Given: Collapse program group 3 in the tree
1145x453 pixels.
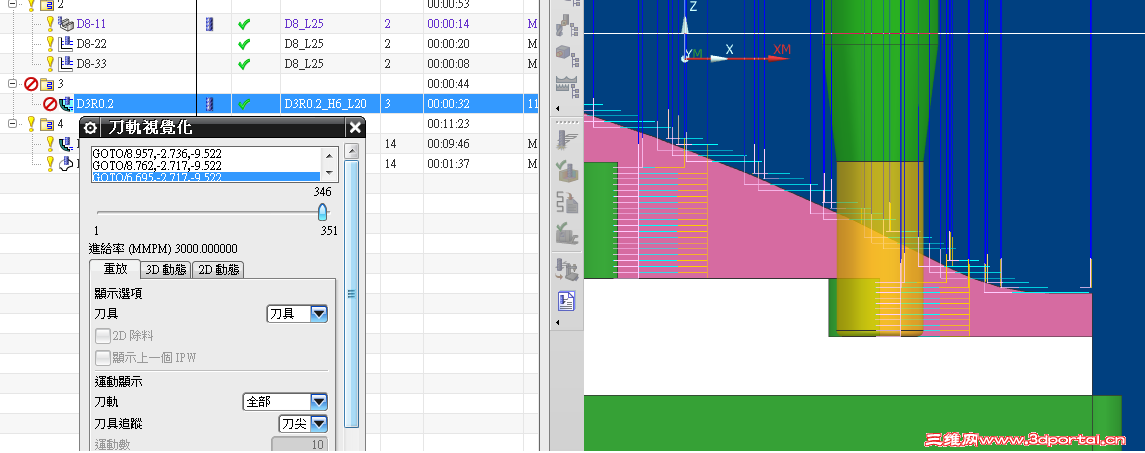Looking at the screenshot, I should point(12,83).
